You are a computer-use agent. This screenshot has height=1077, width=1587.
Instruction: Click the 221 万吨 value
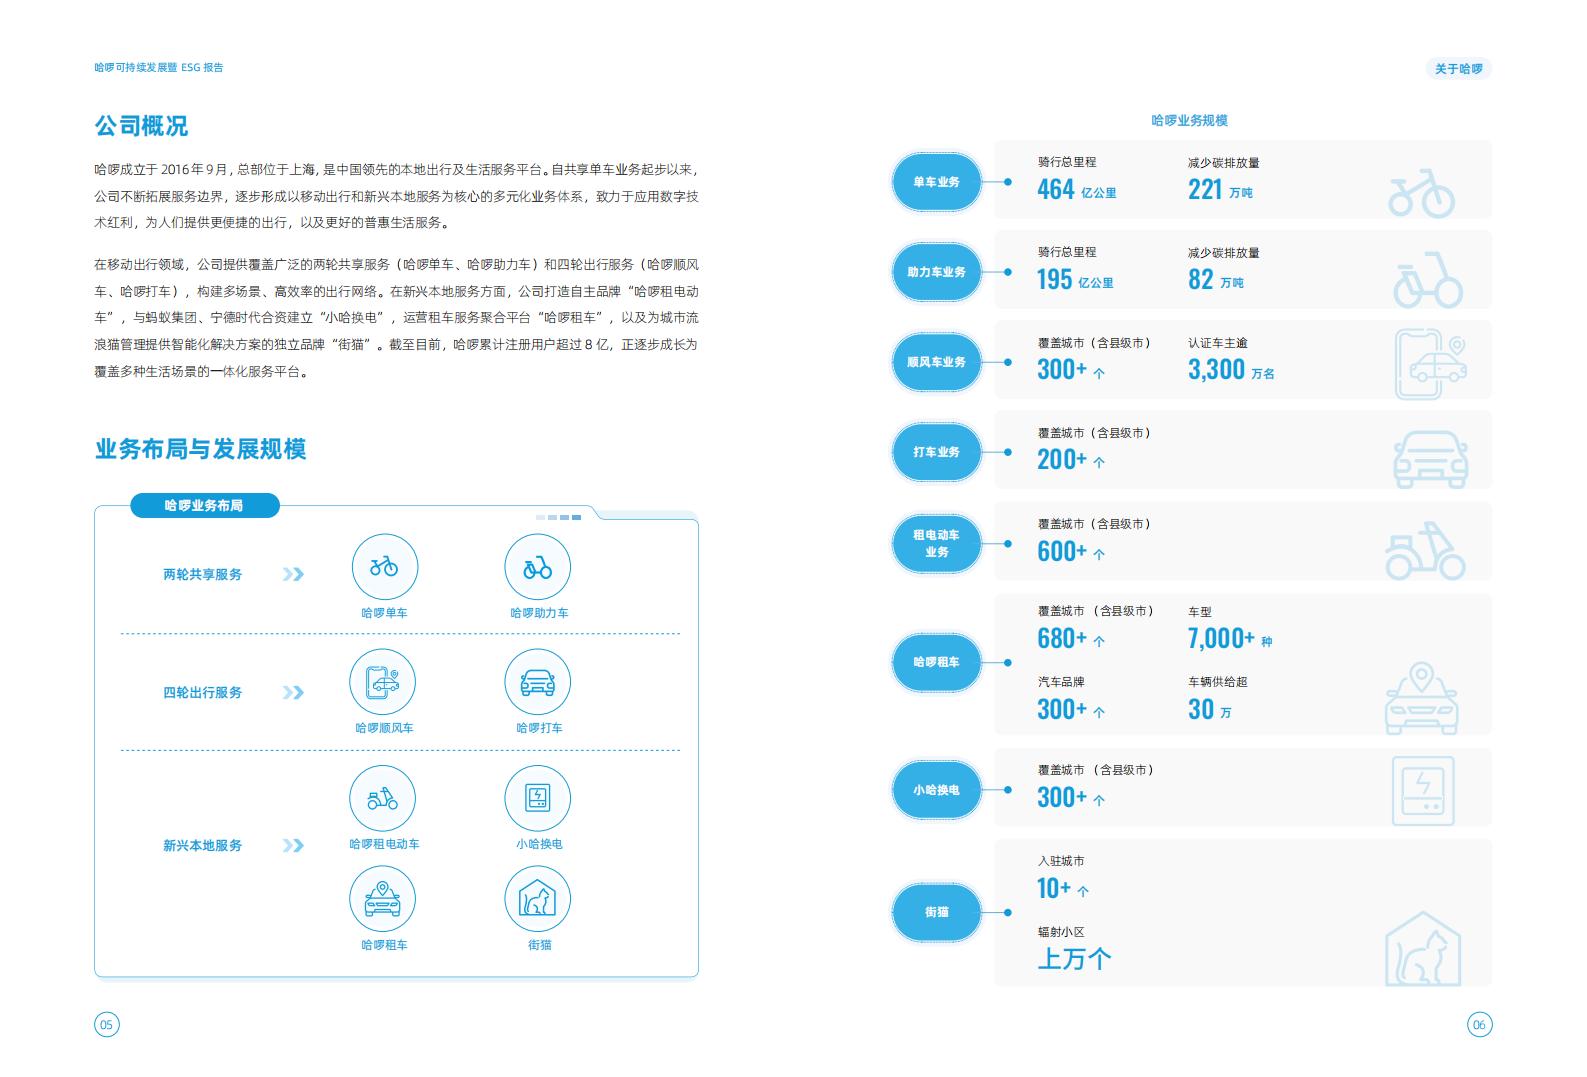click(x=1220, y=189)
